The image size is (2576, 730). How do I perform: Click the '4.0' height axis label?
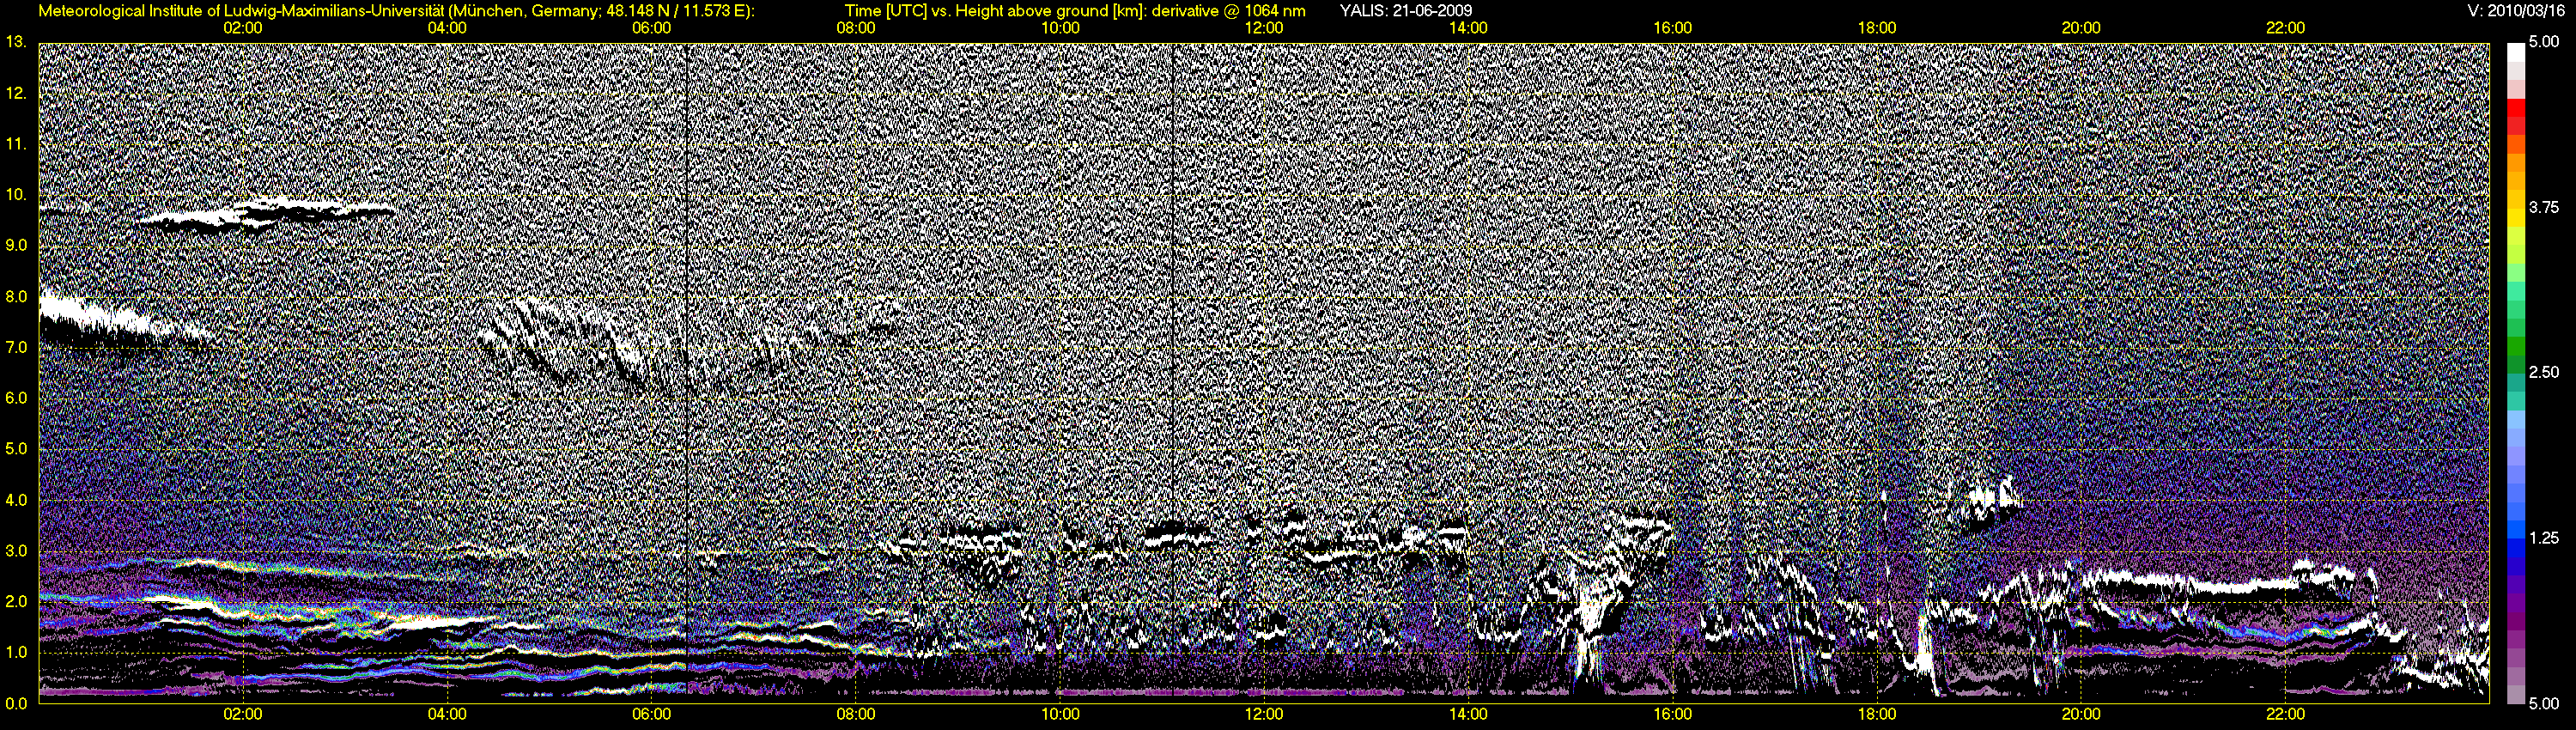pyautogui.click(x=16, y=500)
